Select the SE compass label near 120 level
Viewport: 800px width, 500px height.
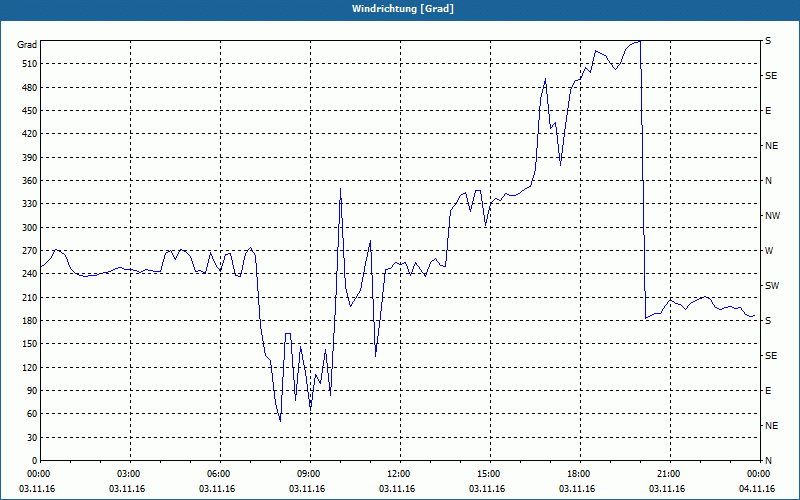click(771, 356)
